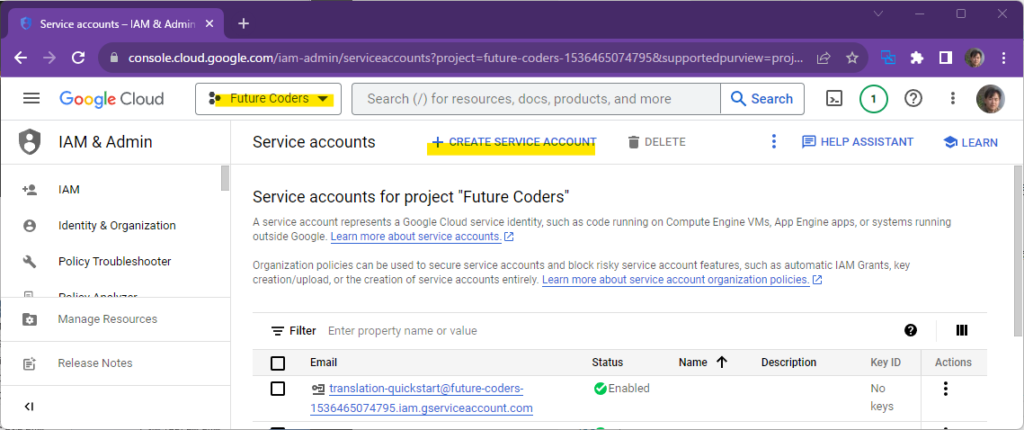
Task: Bookmark this page with the star icon
Action: pos(852,58)
